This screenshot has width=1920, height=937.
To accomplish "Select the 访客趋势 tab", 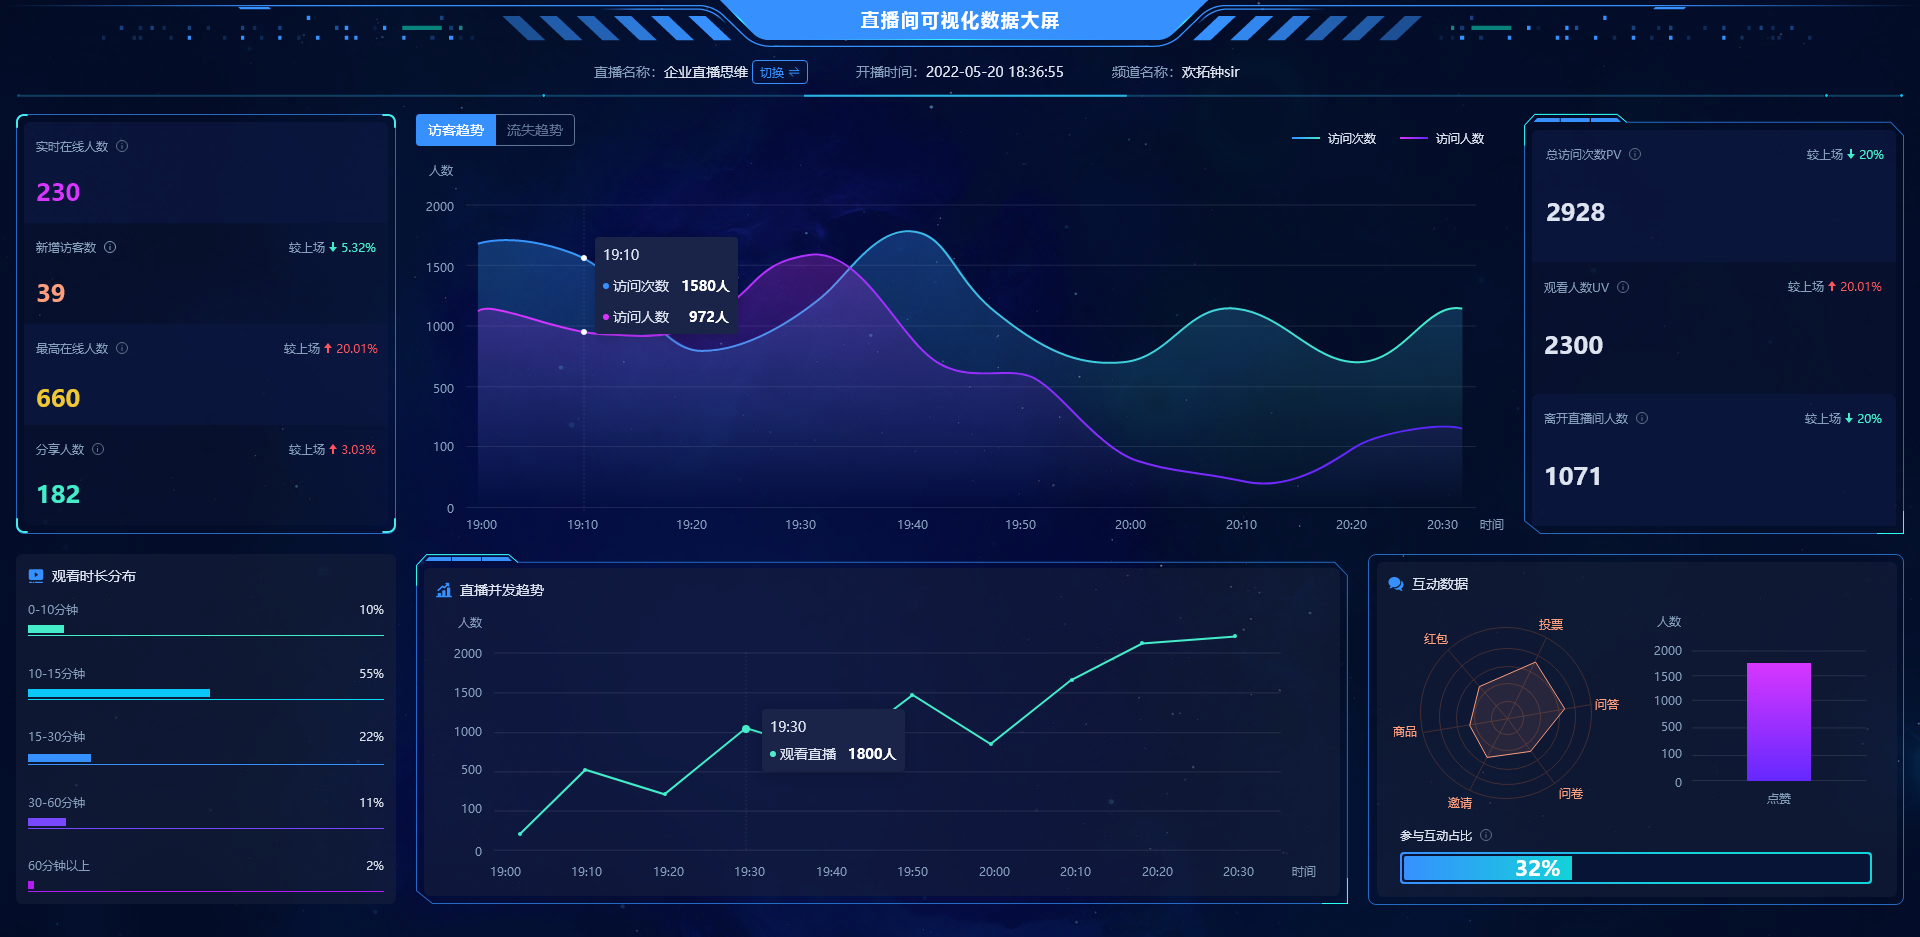I will 456,130.
